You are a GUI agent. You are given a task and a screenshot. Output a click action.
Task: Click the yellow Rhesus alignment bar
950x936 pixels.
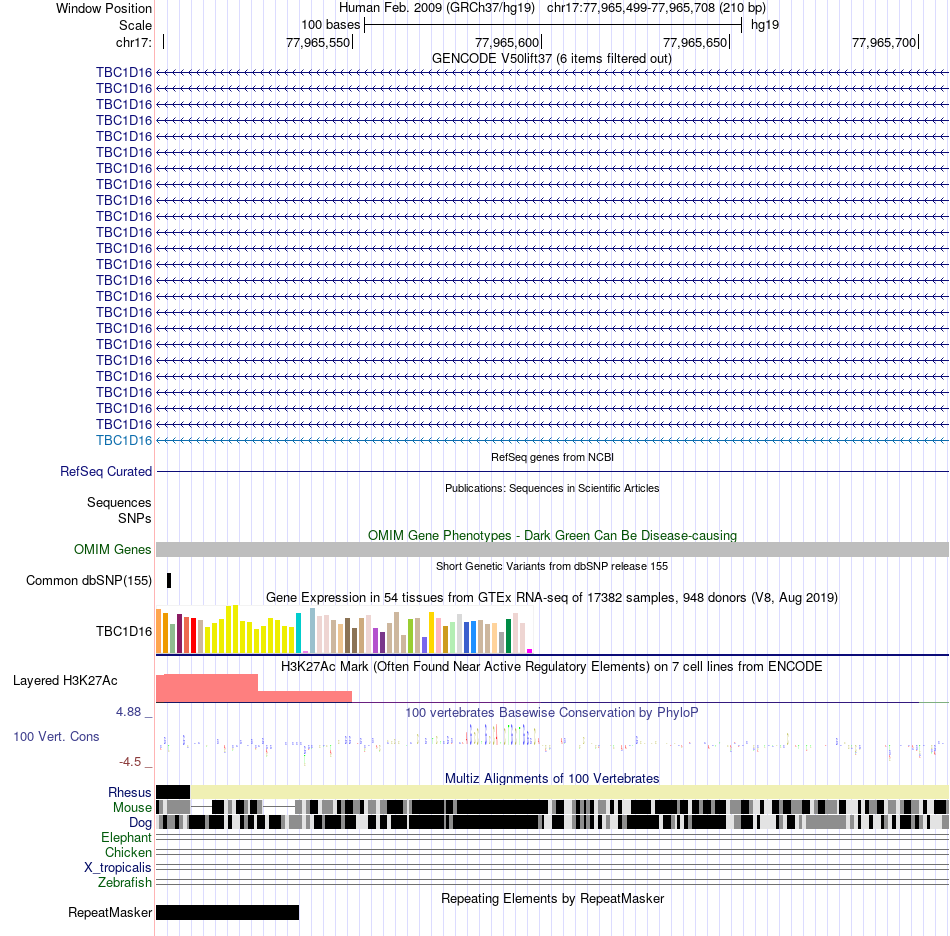click(570, 792)
